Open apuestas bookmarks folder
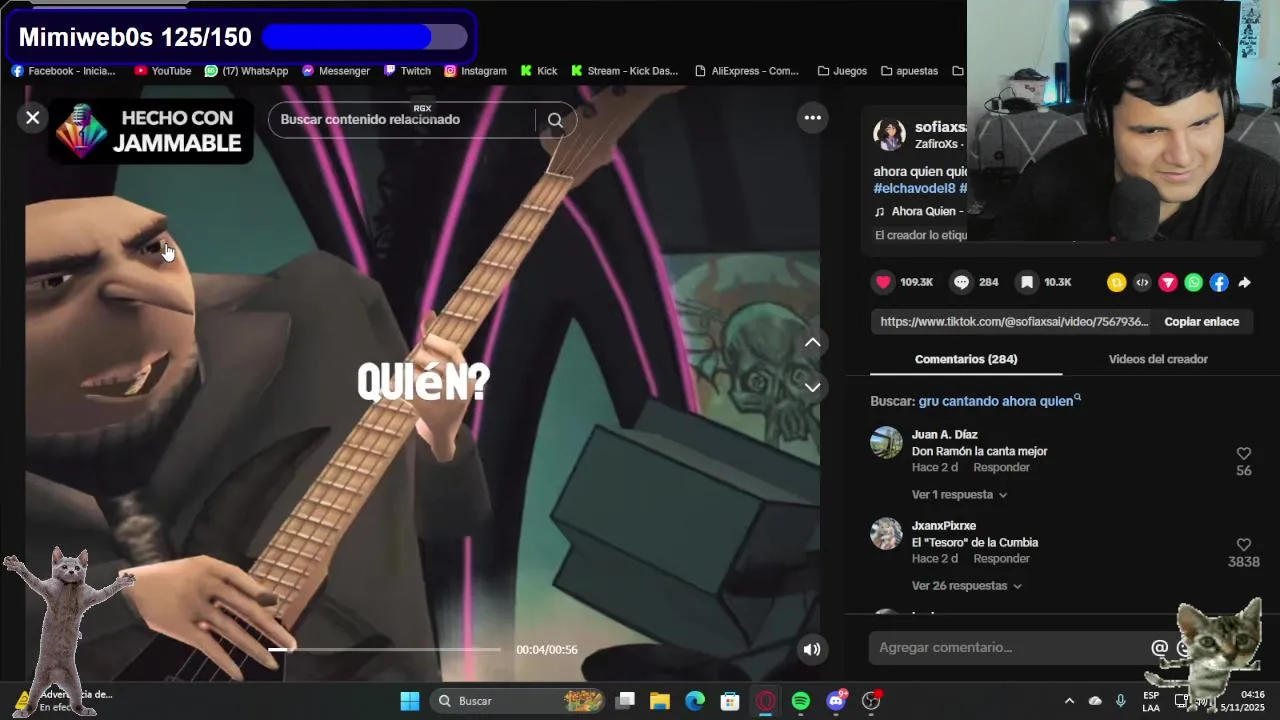Viewport: 1280px width, 720px height. tap(909, 71)
